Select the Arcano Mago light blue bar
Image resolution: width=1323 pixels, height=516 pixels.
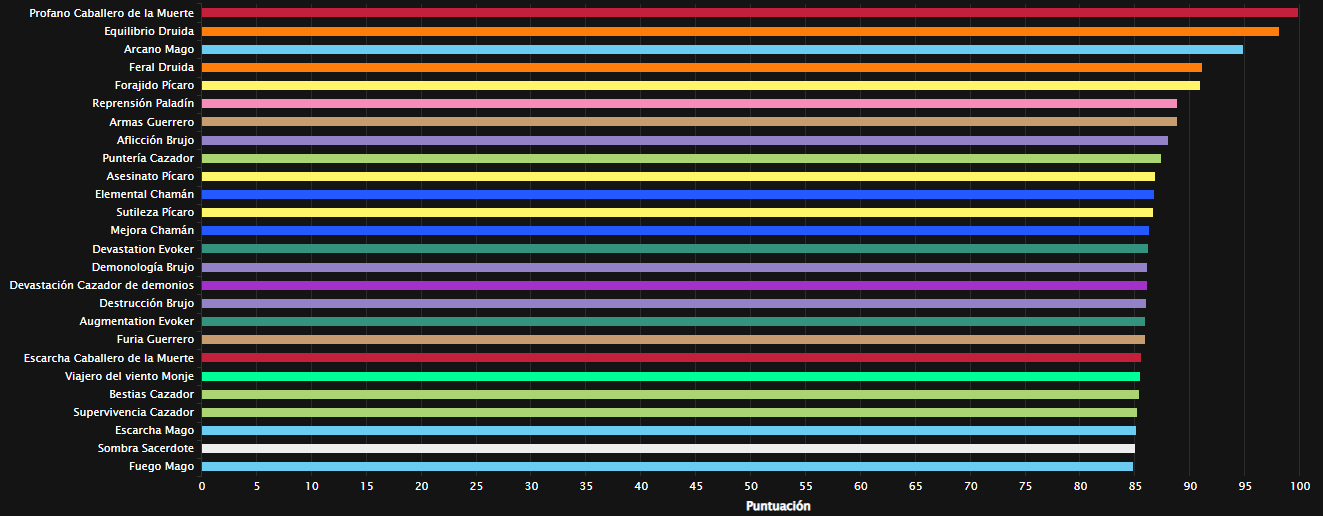point(722,49)
